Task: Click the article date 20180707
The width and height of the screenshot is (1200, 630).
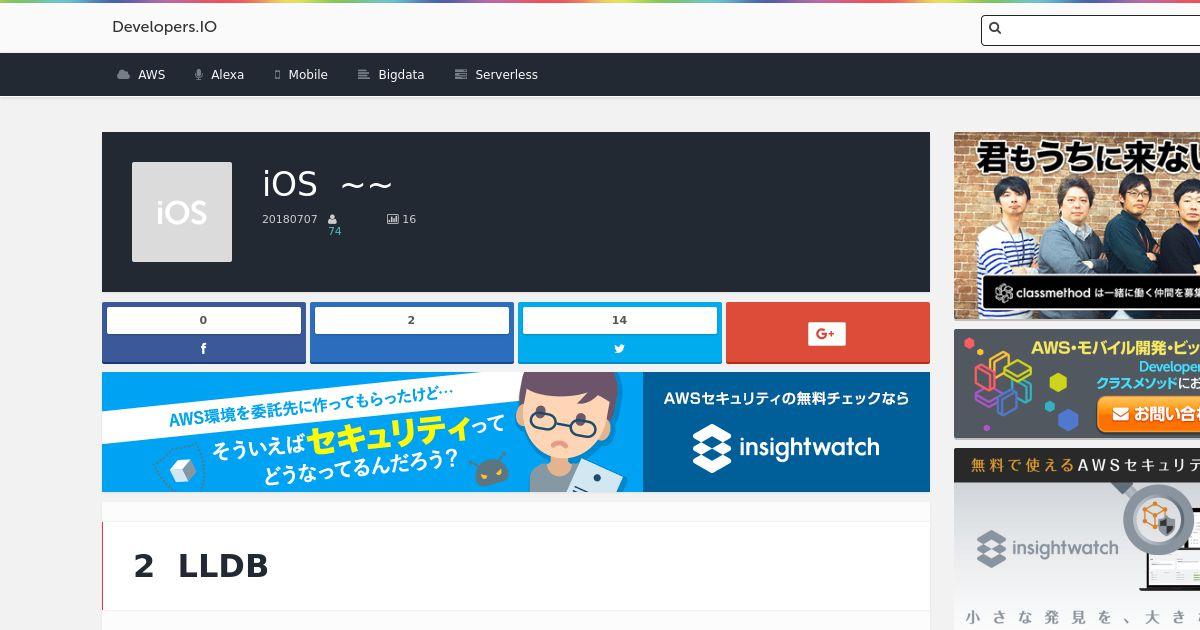Action: tap(290, 219)
